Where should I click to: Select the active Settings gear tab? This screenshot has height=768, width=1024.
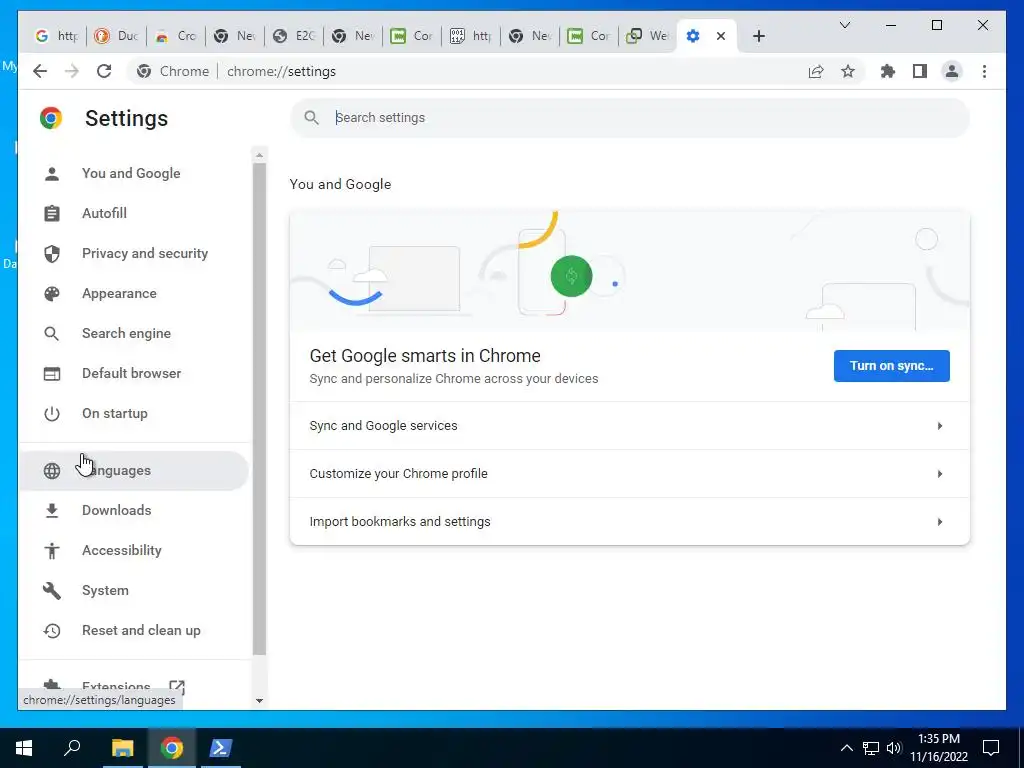693,36
